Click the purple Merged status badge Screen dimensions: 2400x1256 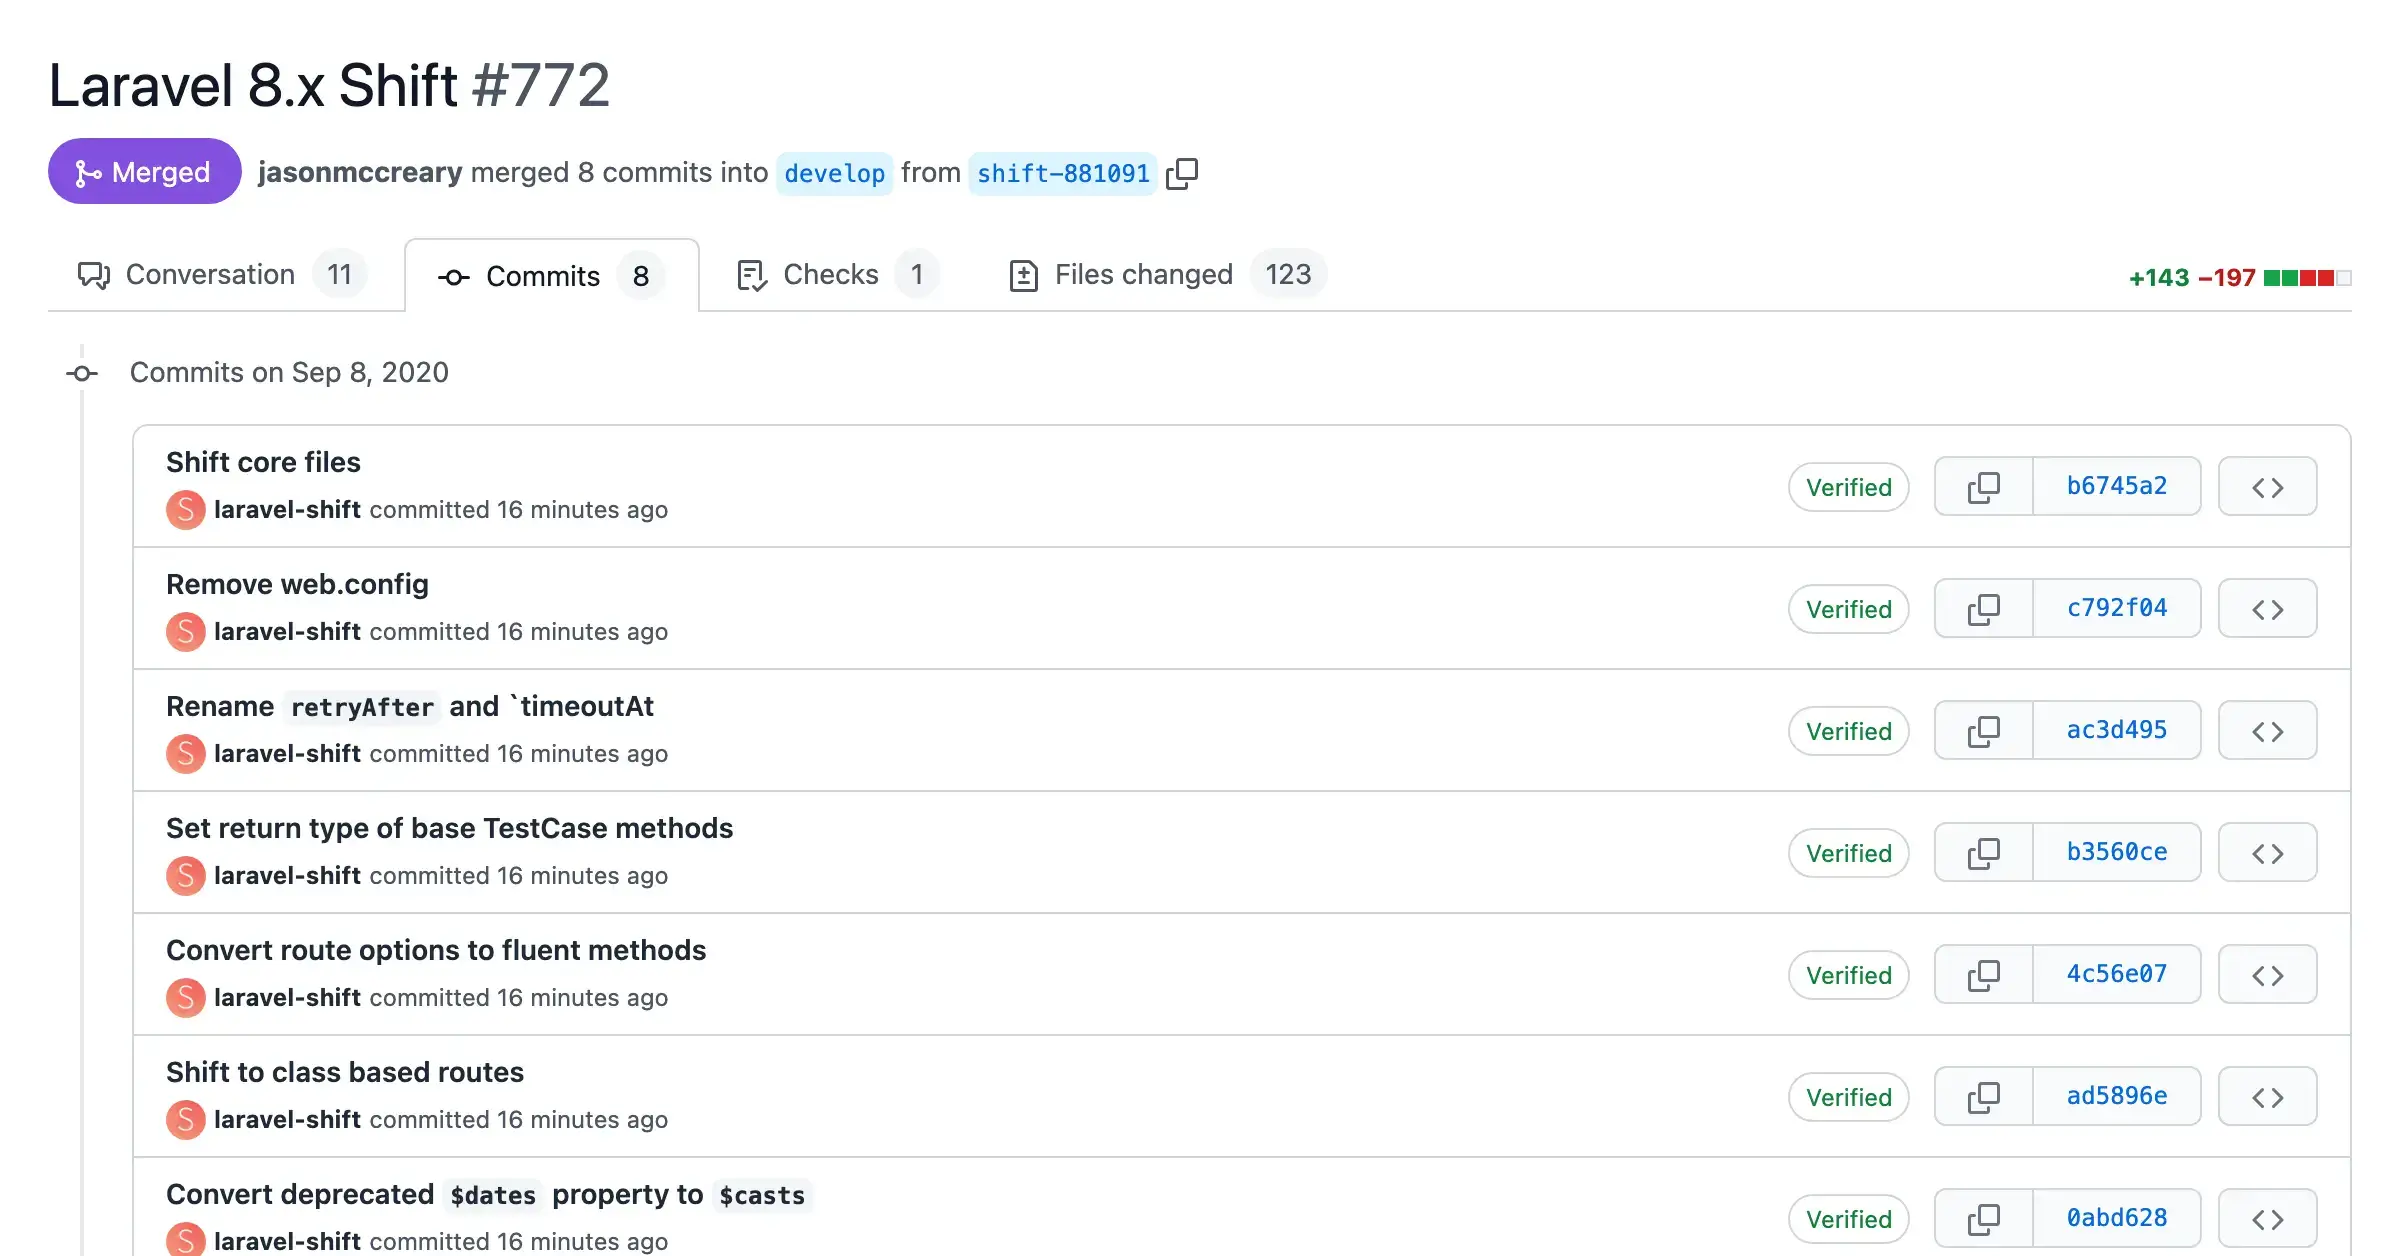pyautogui.click(x=144, y=171)
